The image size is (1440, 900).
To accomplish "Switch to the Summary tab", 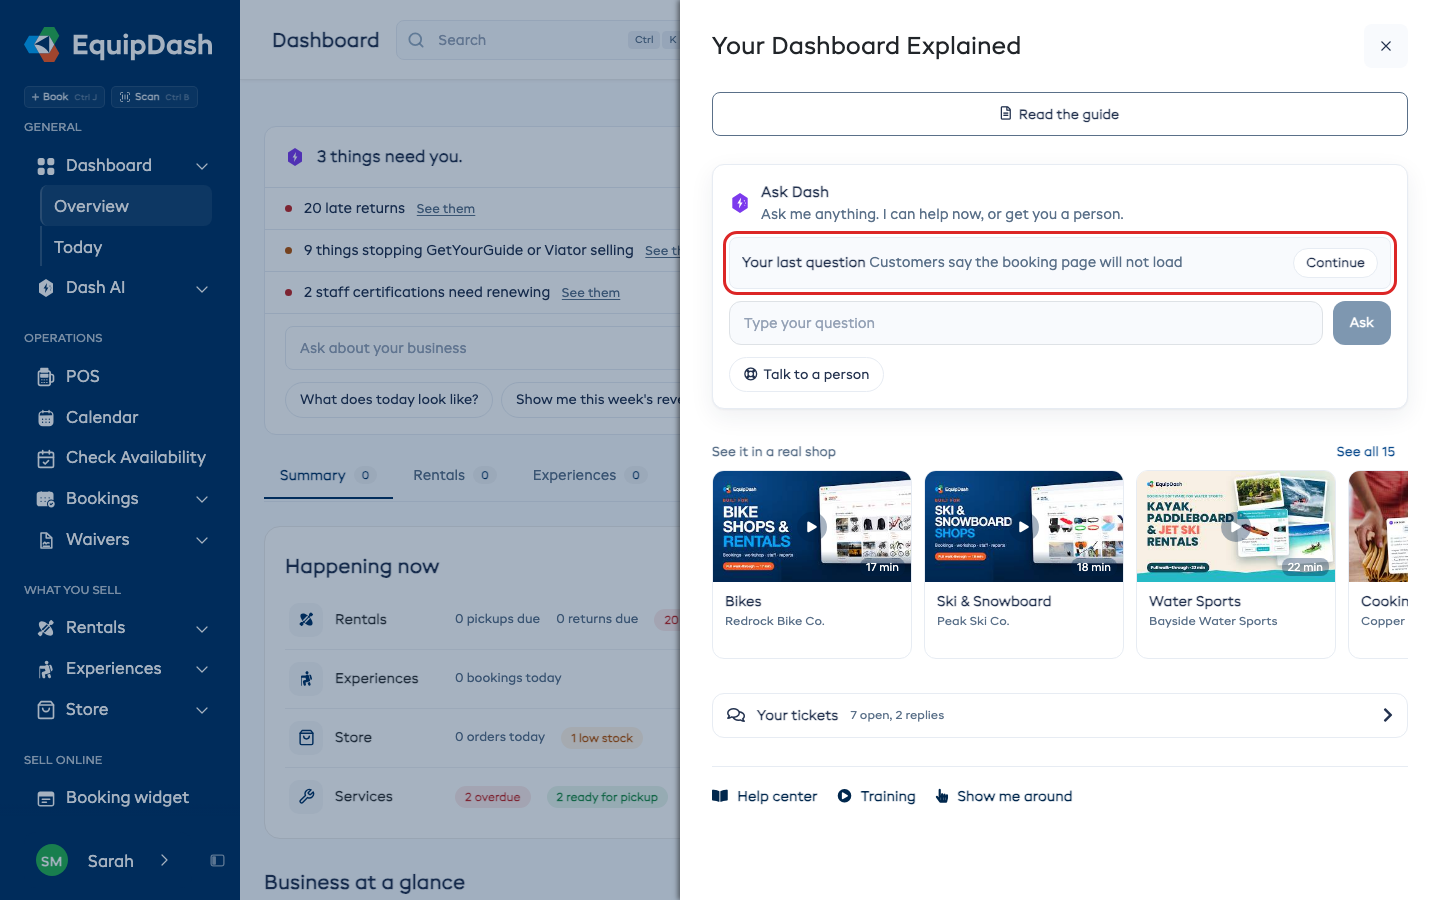I will pyautogui.click(x=328, y=475).
